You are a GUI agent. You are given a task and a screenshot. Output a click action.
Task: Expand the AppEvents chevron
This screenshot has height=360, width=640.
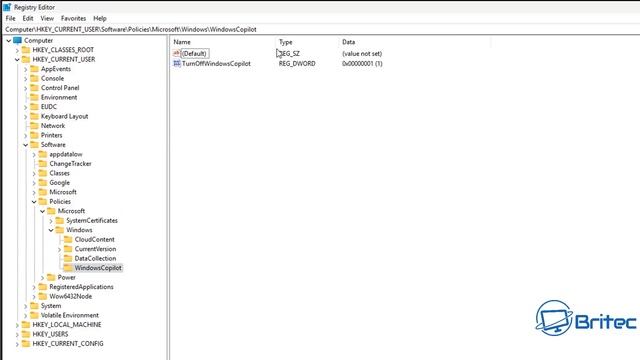(26, 69)
